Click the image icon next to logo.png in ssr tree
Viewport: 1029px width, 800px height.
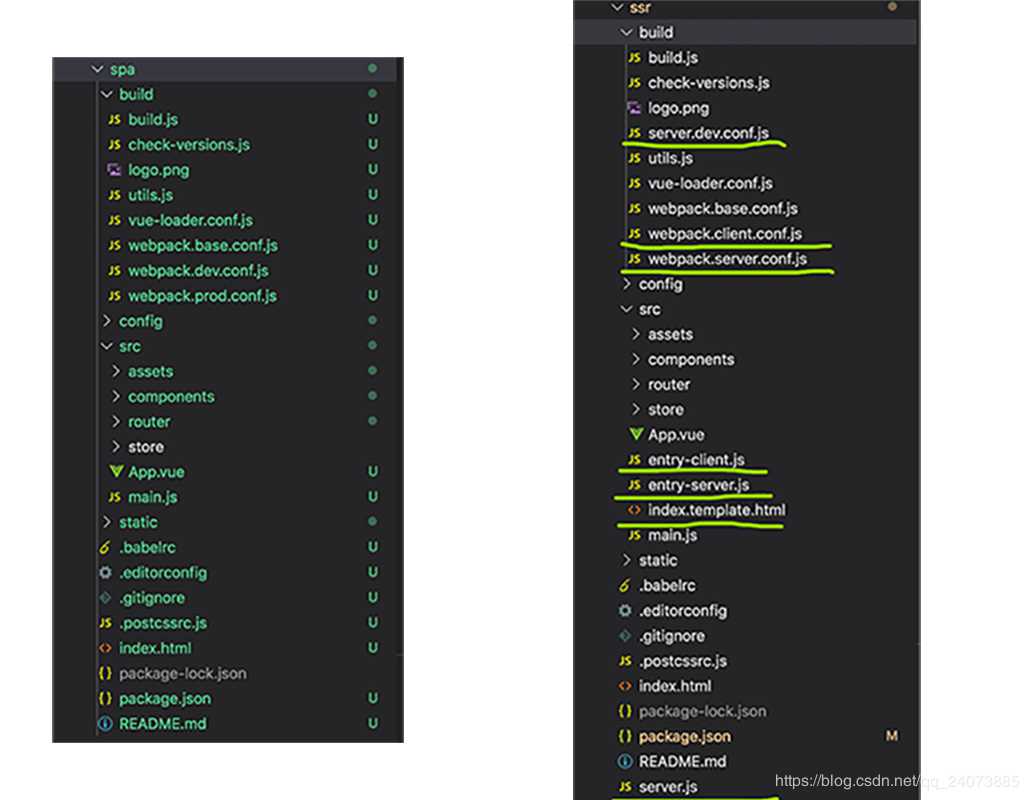click(x=633, y=108)
